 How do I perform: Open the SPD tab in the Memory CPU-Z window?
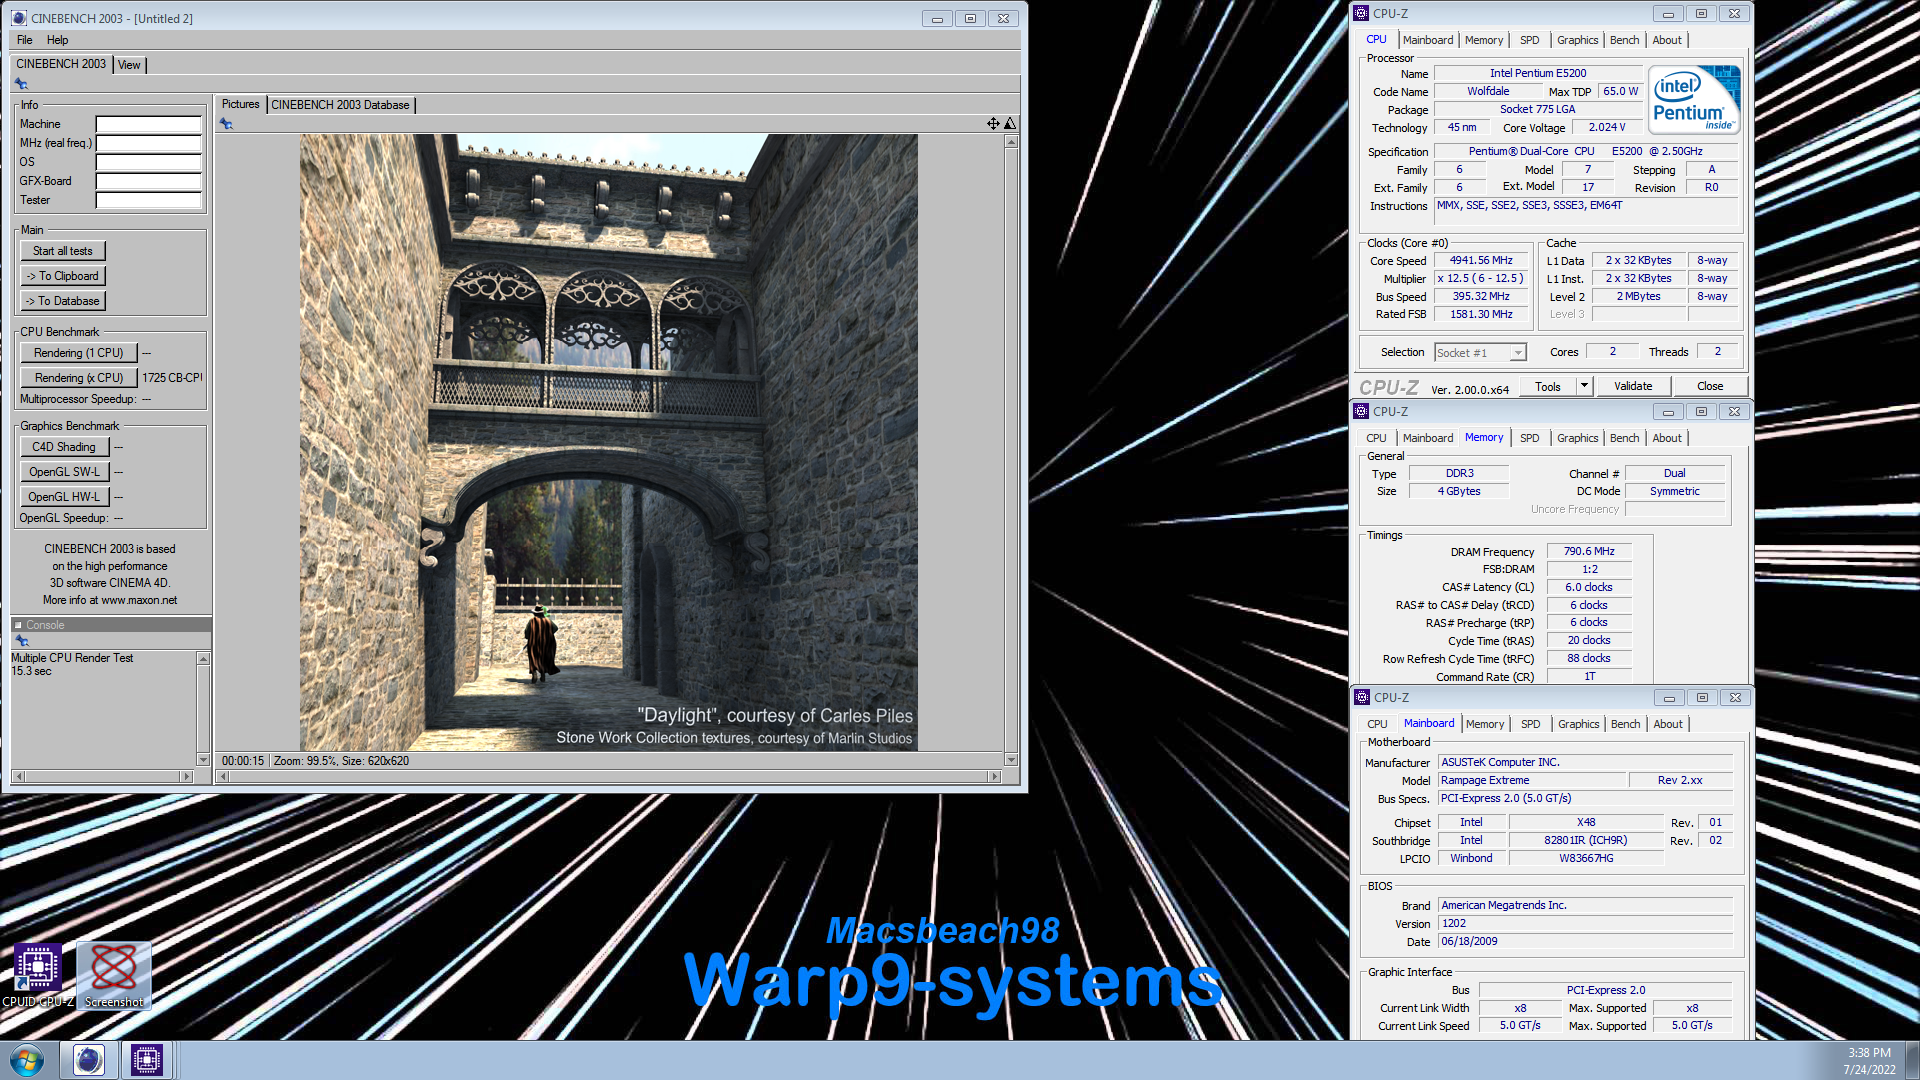tap(1529, 438)
